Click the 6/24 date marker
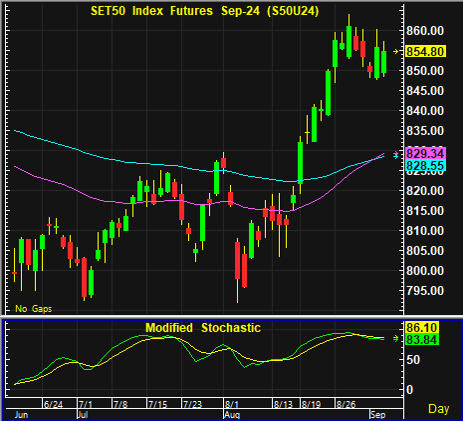Viewport: 463px width, 421px height. click(x=53, y=405)
